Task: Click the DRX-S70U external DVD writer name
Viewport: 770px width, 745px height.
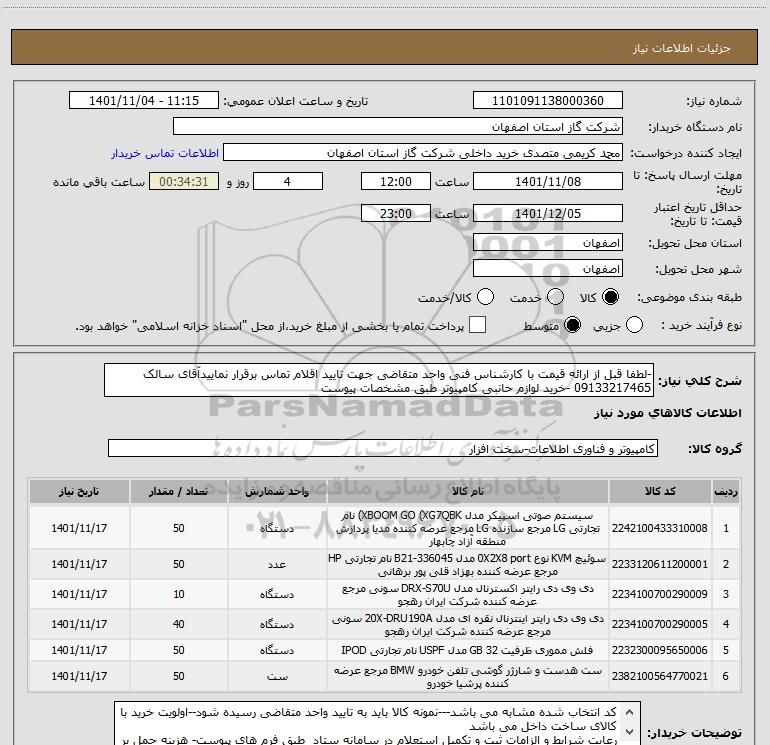Action: click(x=468, y=594)
